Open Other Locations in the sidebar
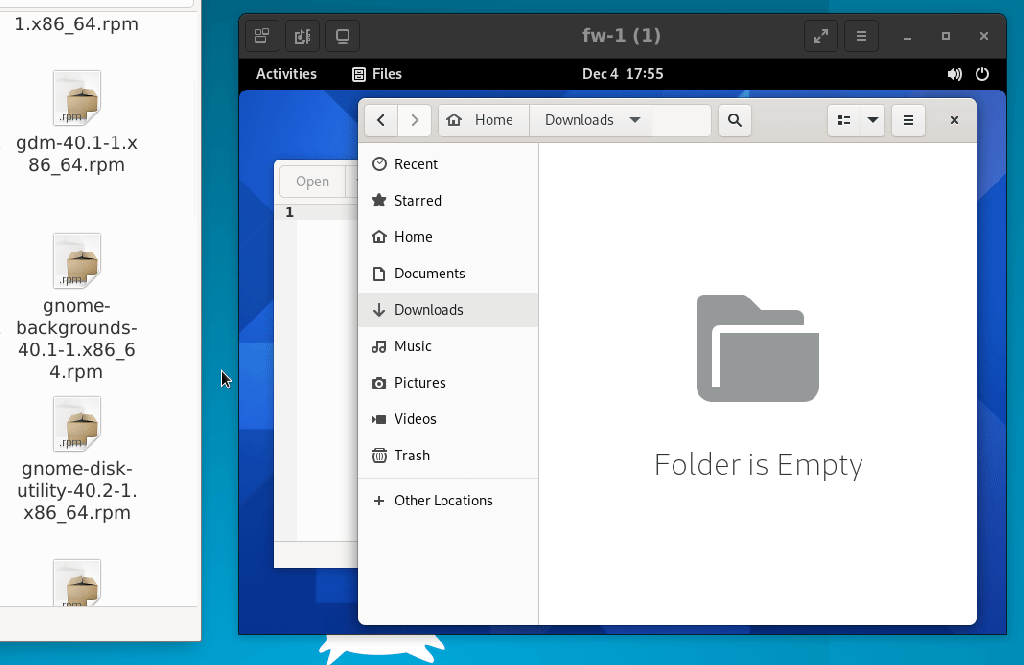Viewport: 1024px width, 665px height. 442,500
